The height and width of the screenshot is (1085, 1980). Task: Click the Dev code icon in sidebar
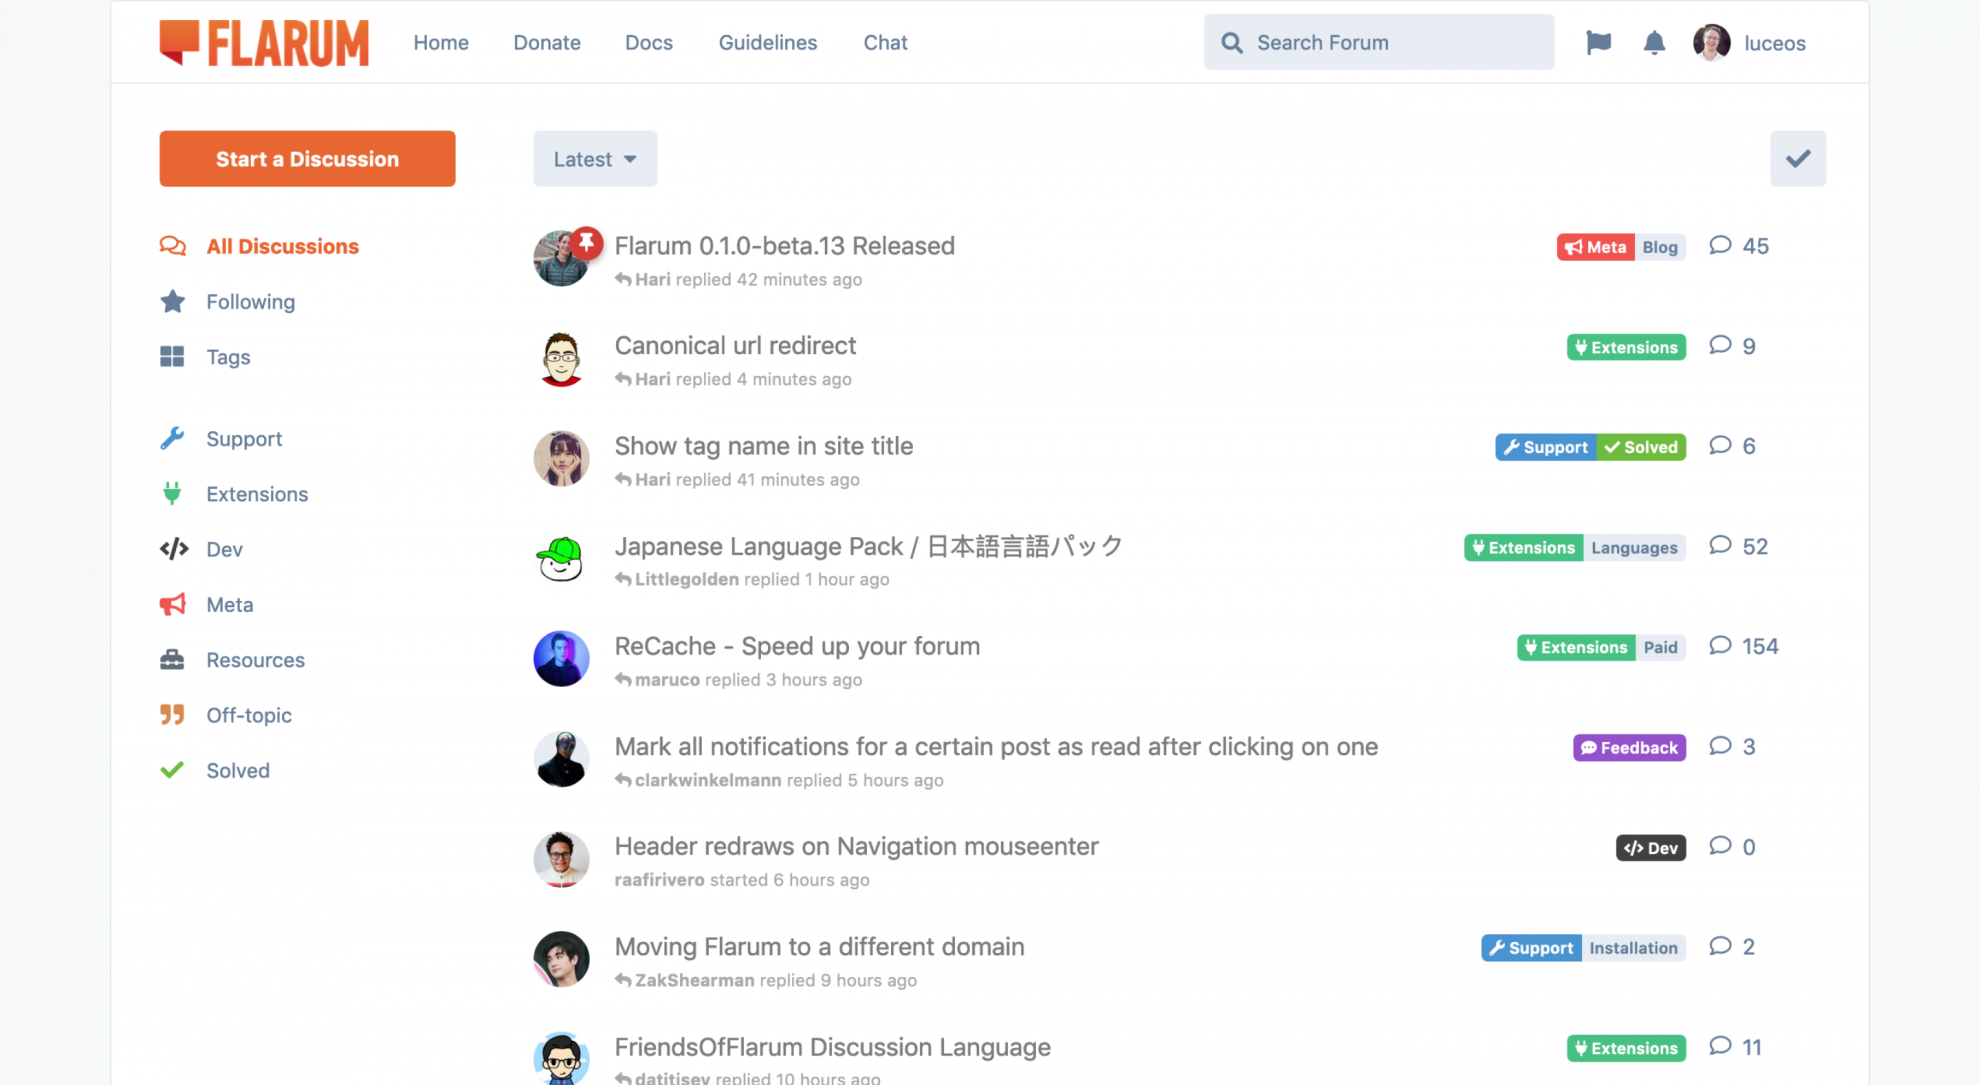point(173,549)
